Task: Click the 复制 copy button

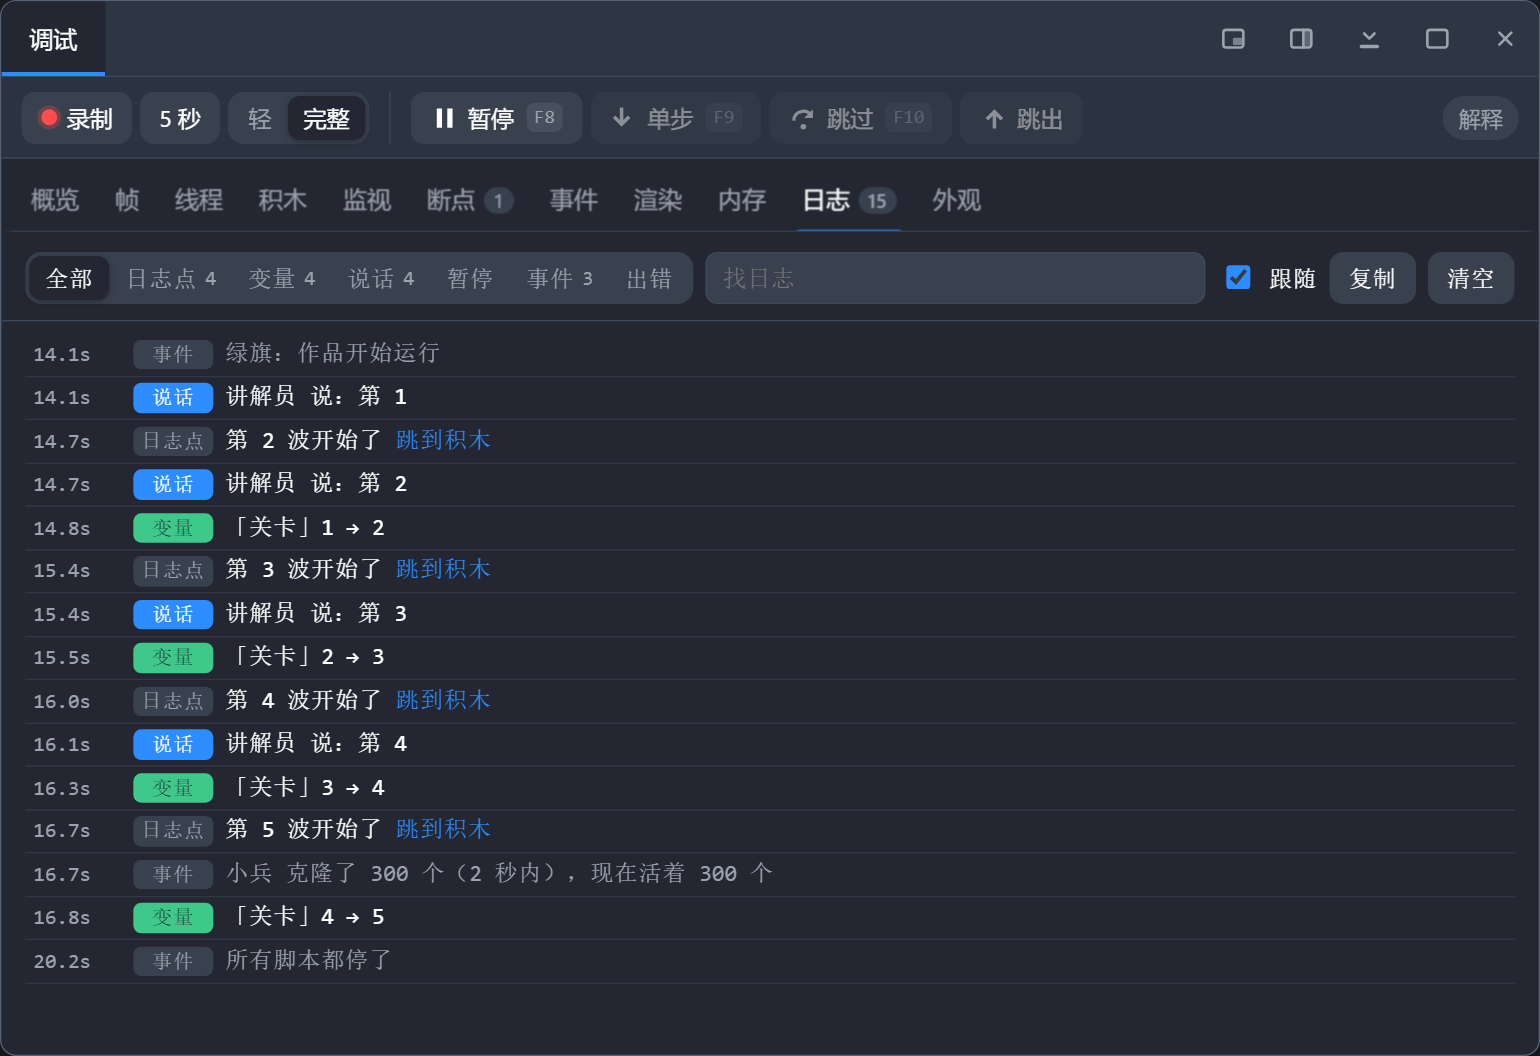Action: [1372, 278]
